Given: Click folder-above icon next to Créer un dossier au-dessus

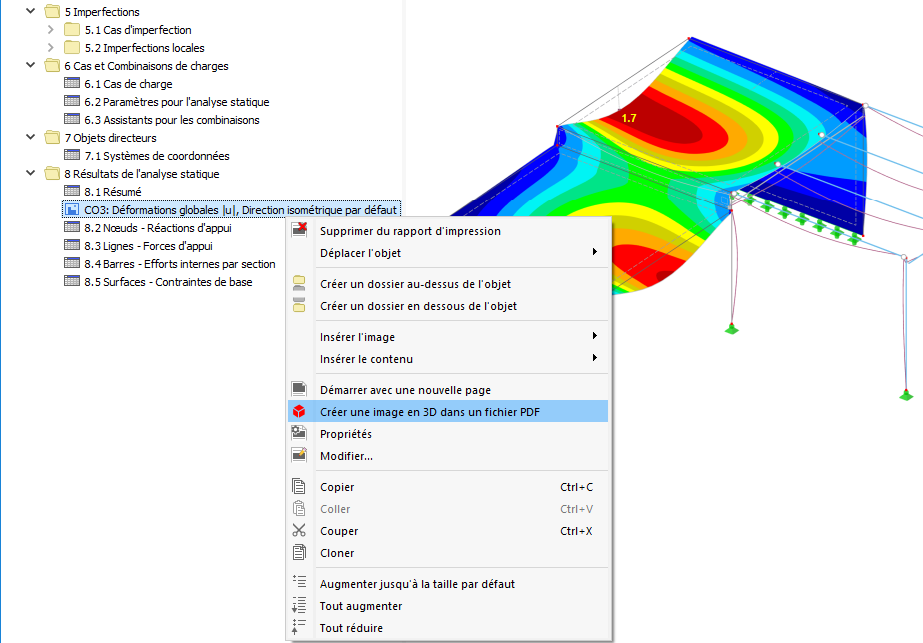Looking at the screenshot, I should 299,283.
